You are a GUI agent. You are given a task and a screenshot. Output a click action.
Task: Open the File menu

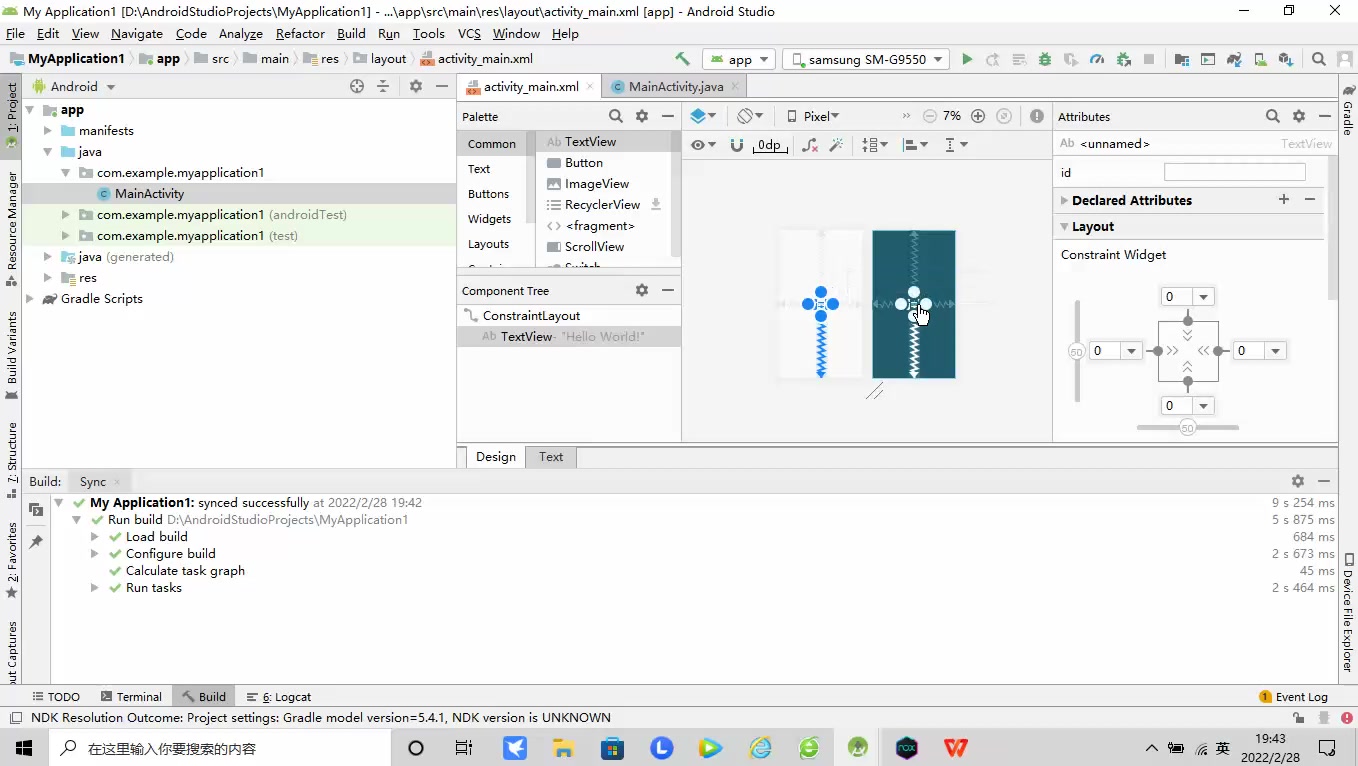point(15,33)
